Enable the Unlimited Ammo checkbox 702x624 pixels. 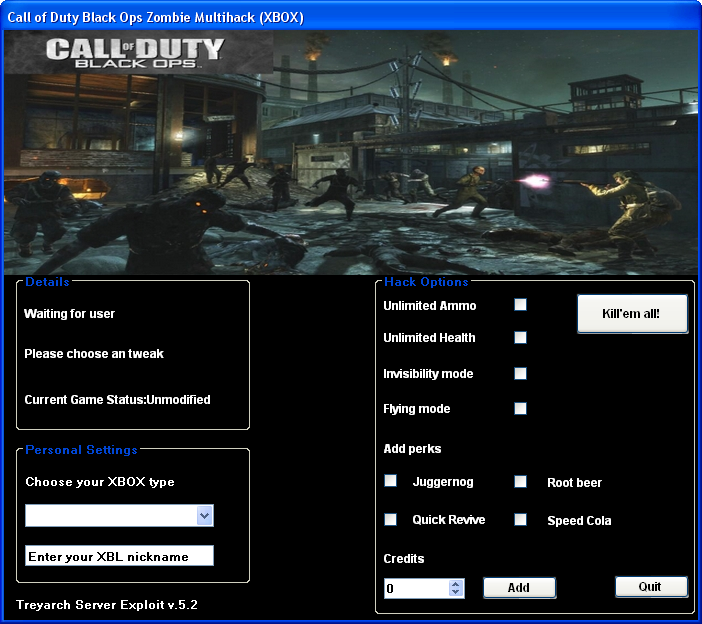520,305
